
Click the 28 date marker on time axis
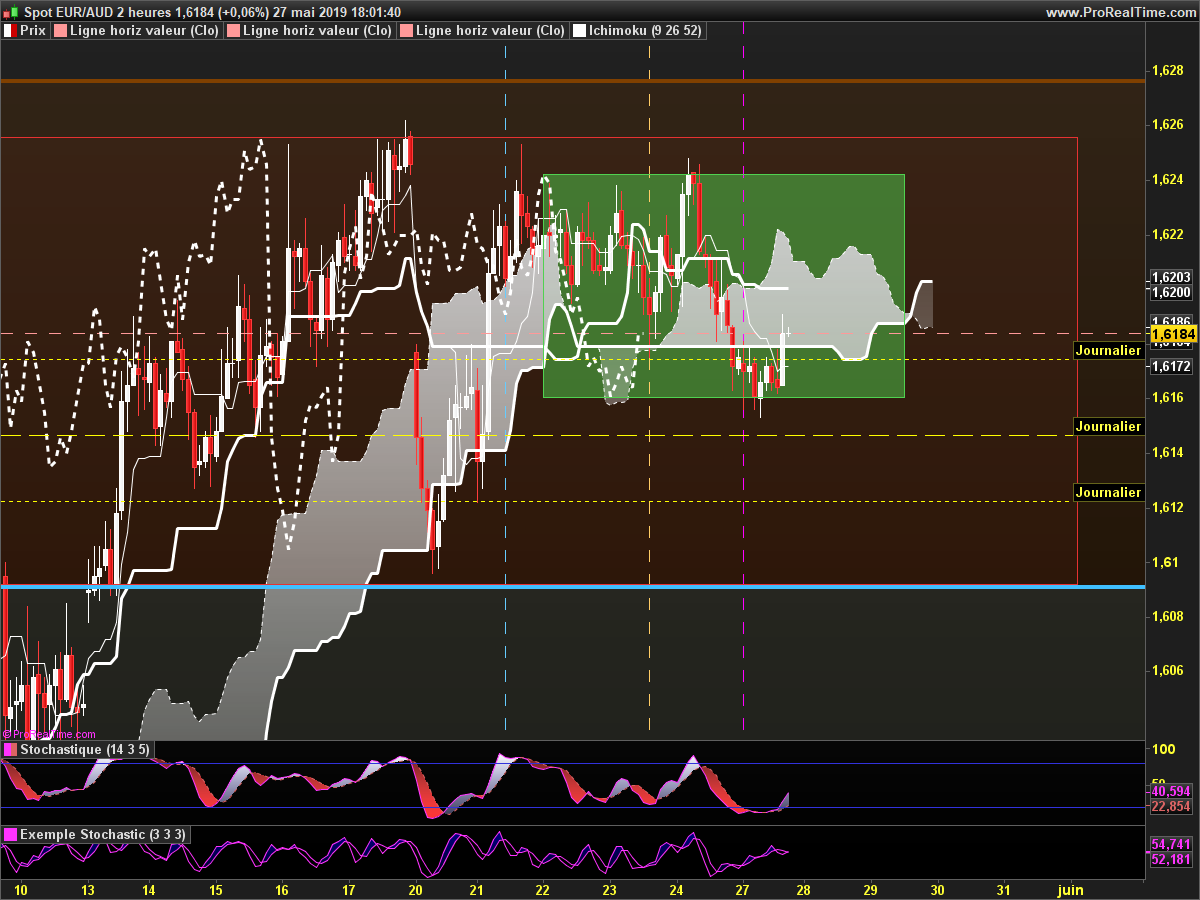(803, 889)
